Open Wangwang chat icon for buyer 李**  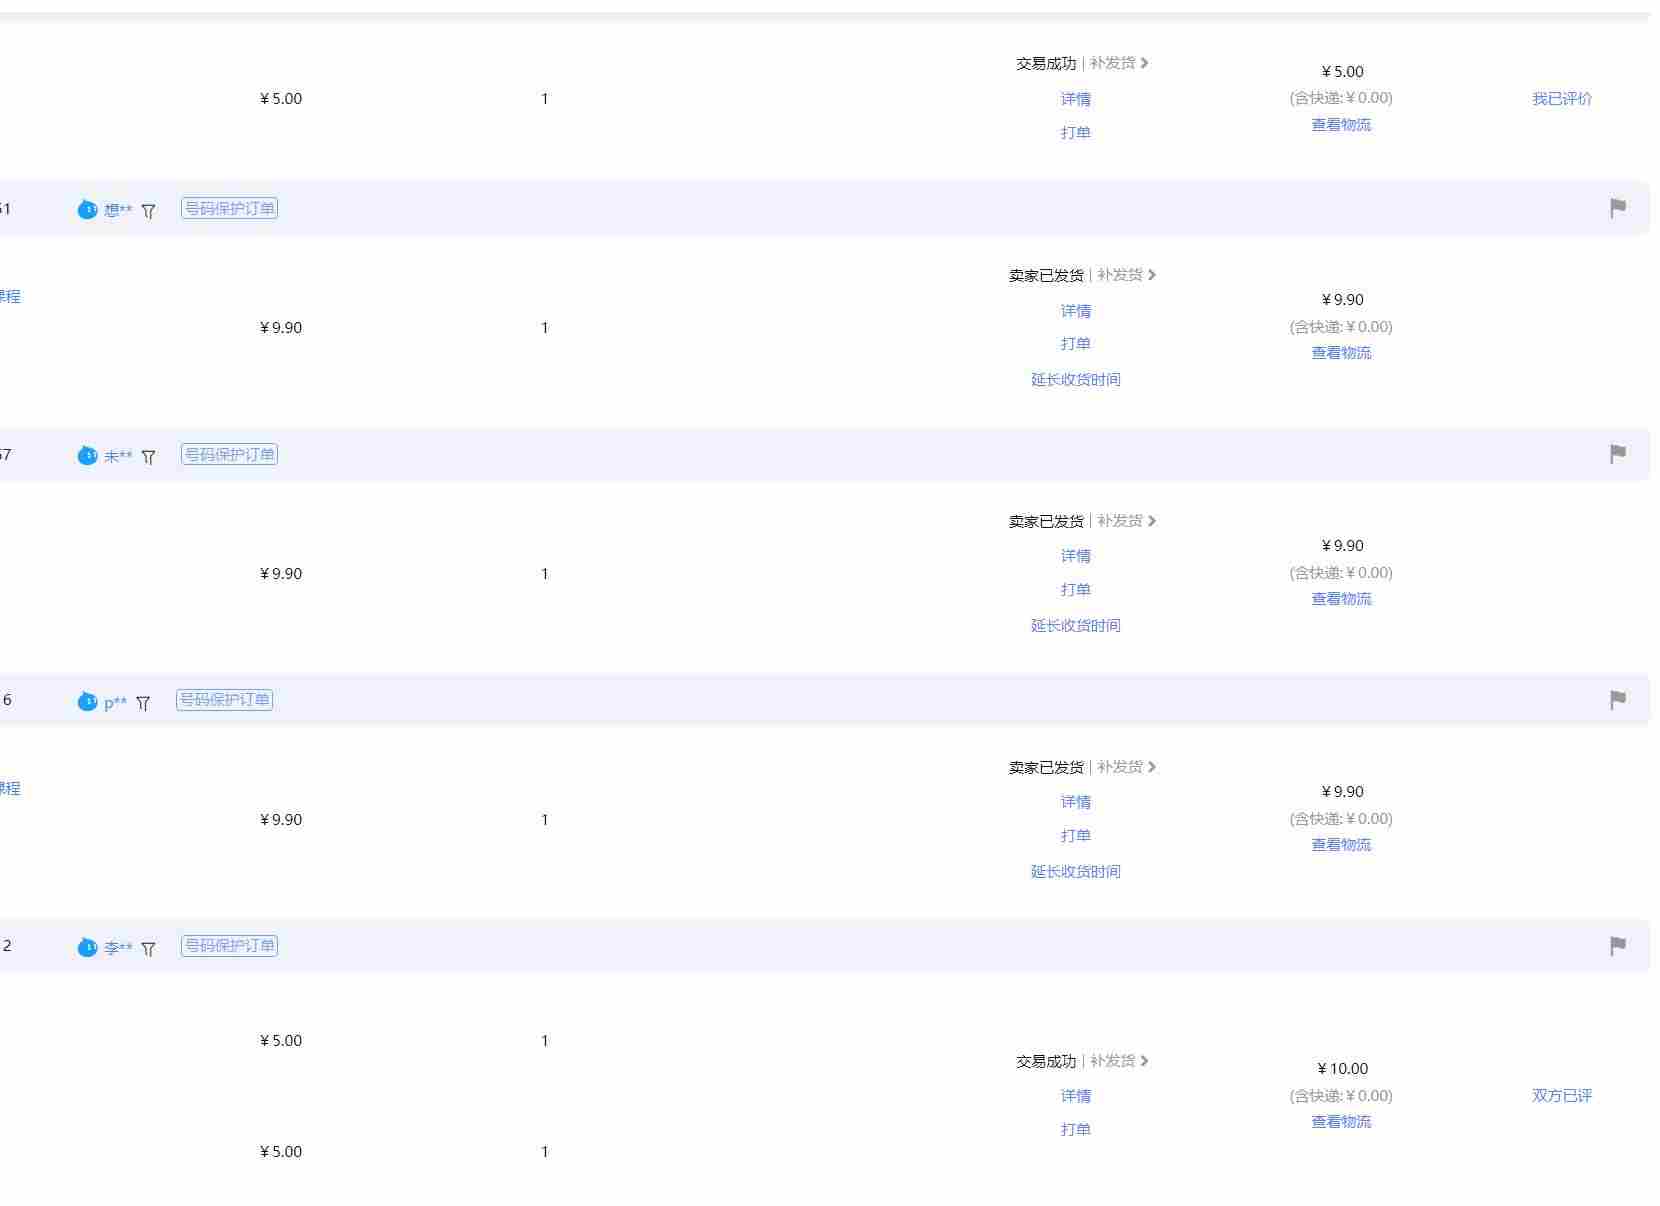click(x=87, y=947)
